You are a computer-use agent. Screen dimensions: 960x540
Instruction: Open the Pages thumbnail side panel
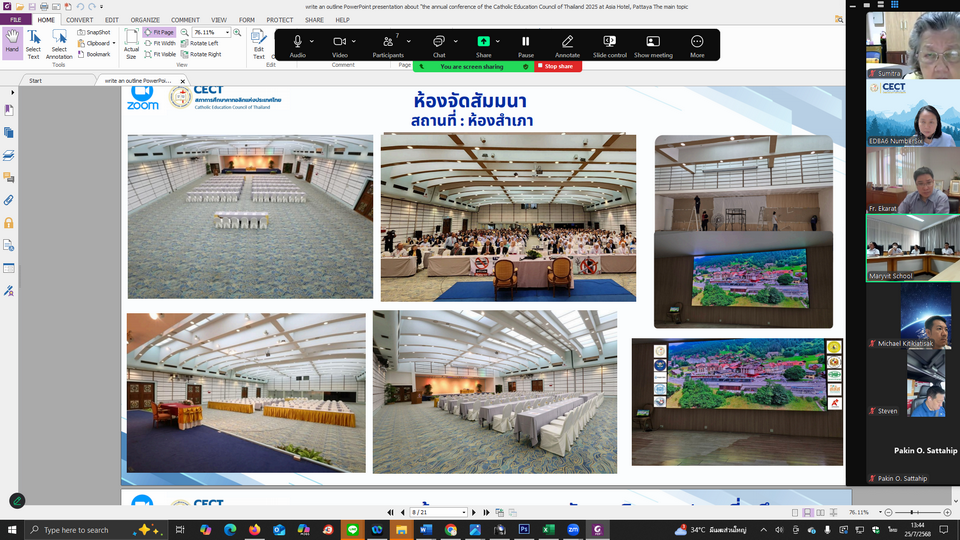click(9, 133)
